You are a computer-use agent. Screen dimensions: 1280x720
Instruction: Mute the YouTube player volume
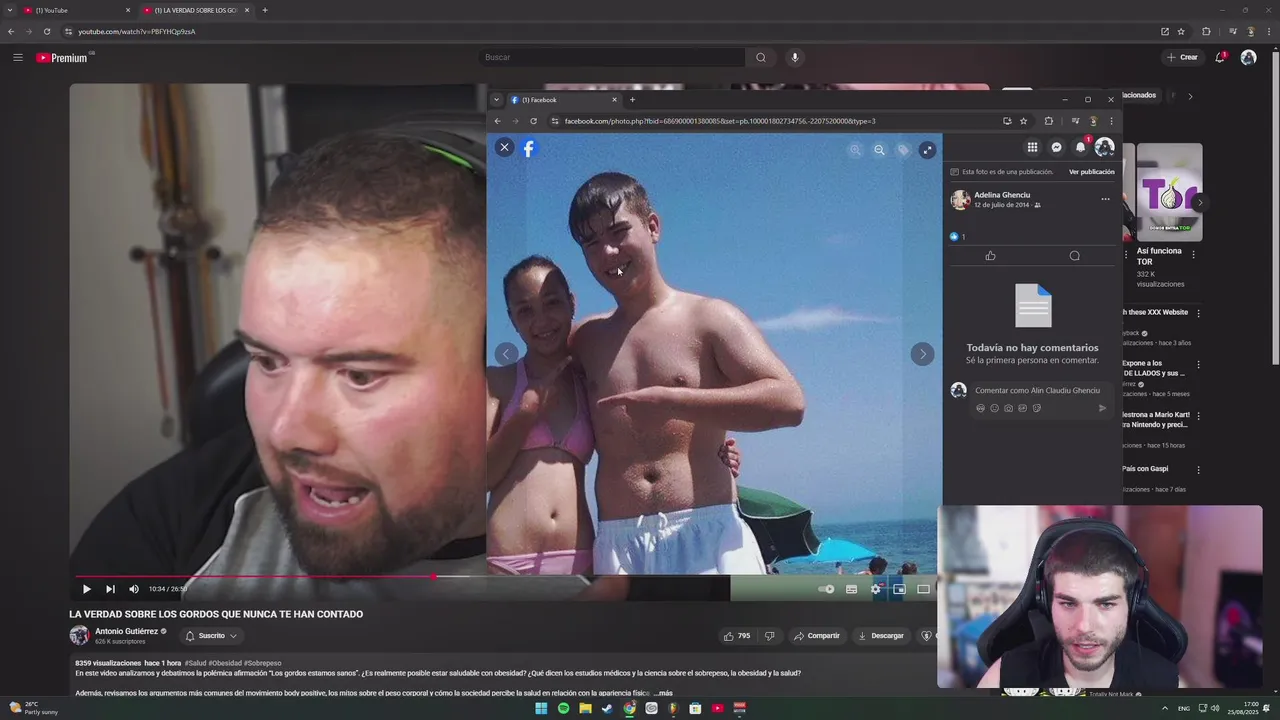tap(134, 589)
